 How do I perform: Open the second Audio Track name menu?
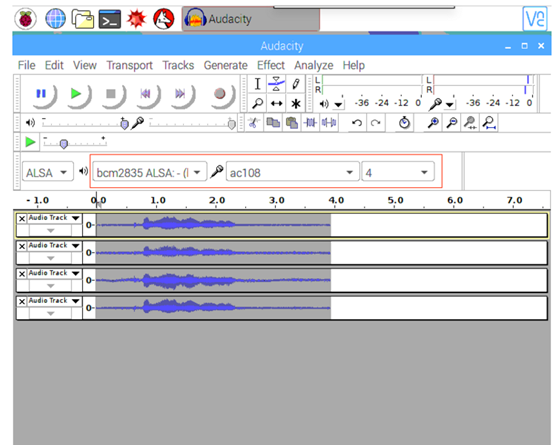pyautogui.click(x=54, y=246)
